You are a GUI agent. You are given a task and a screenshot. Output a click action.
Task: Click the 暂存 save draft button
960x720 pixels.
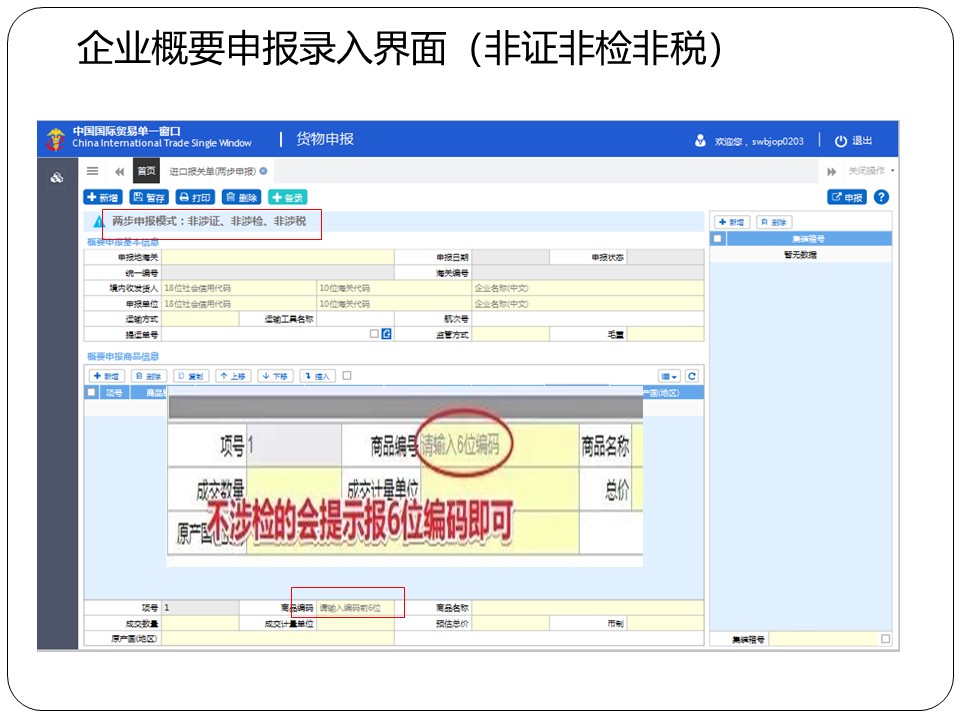pos(149,197)
